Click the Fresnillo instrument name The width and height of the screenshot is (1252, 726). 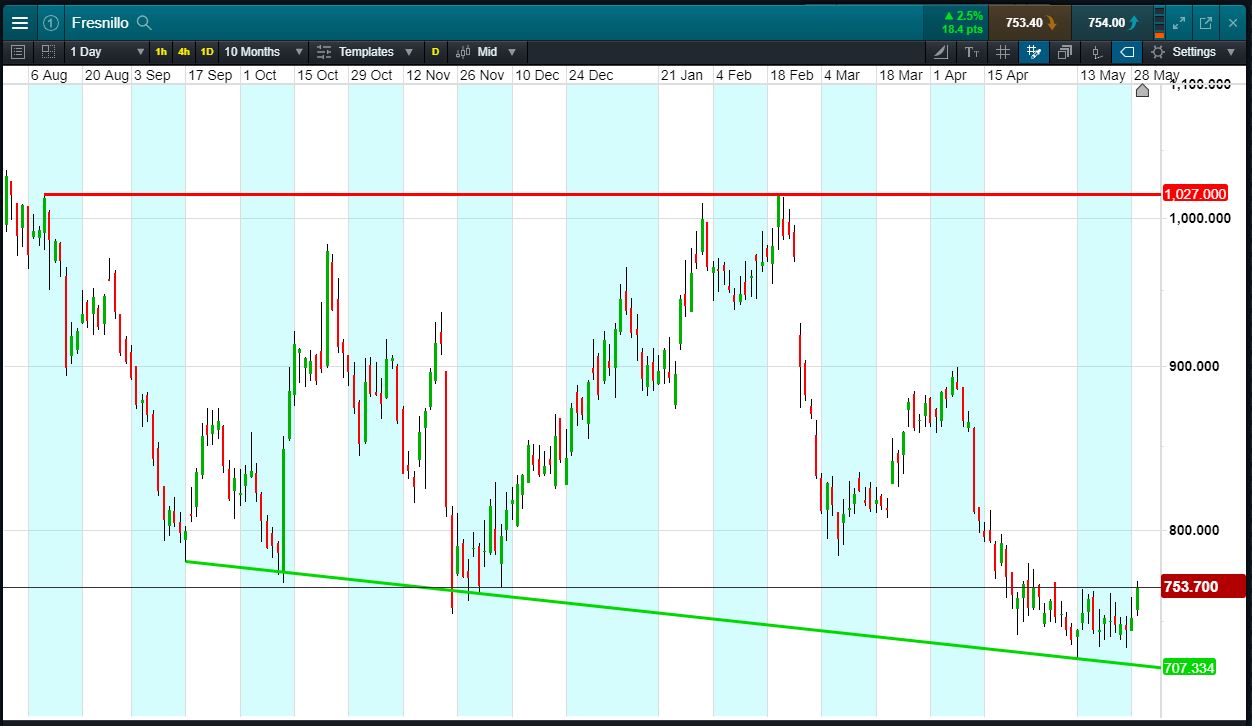100,22
